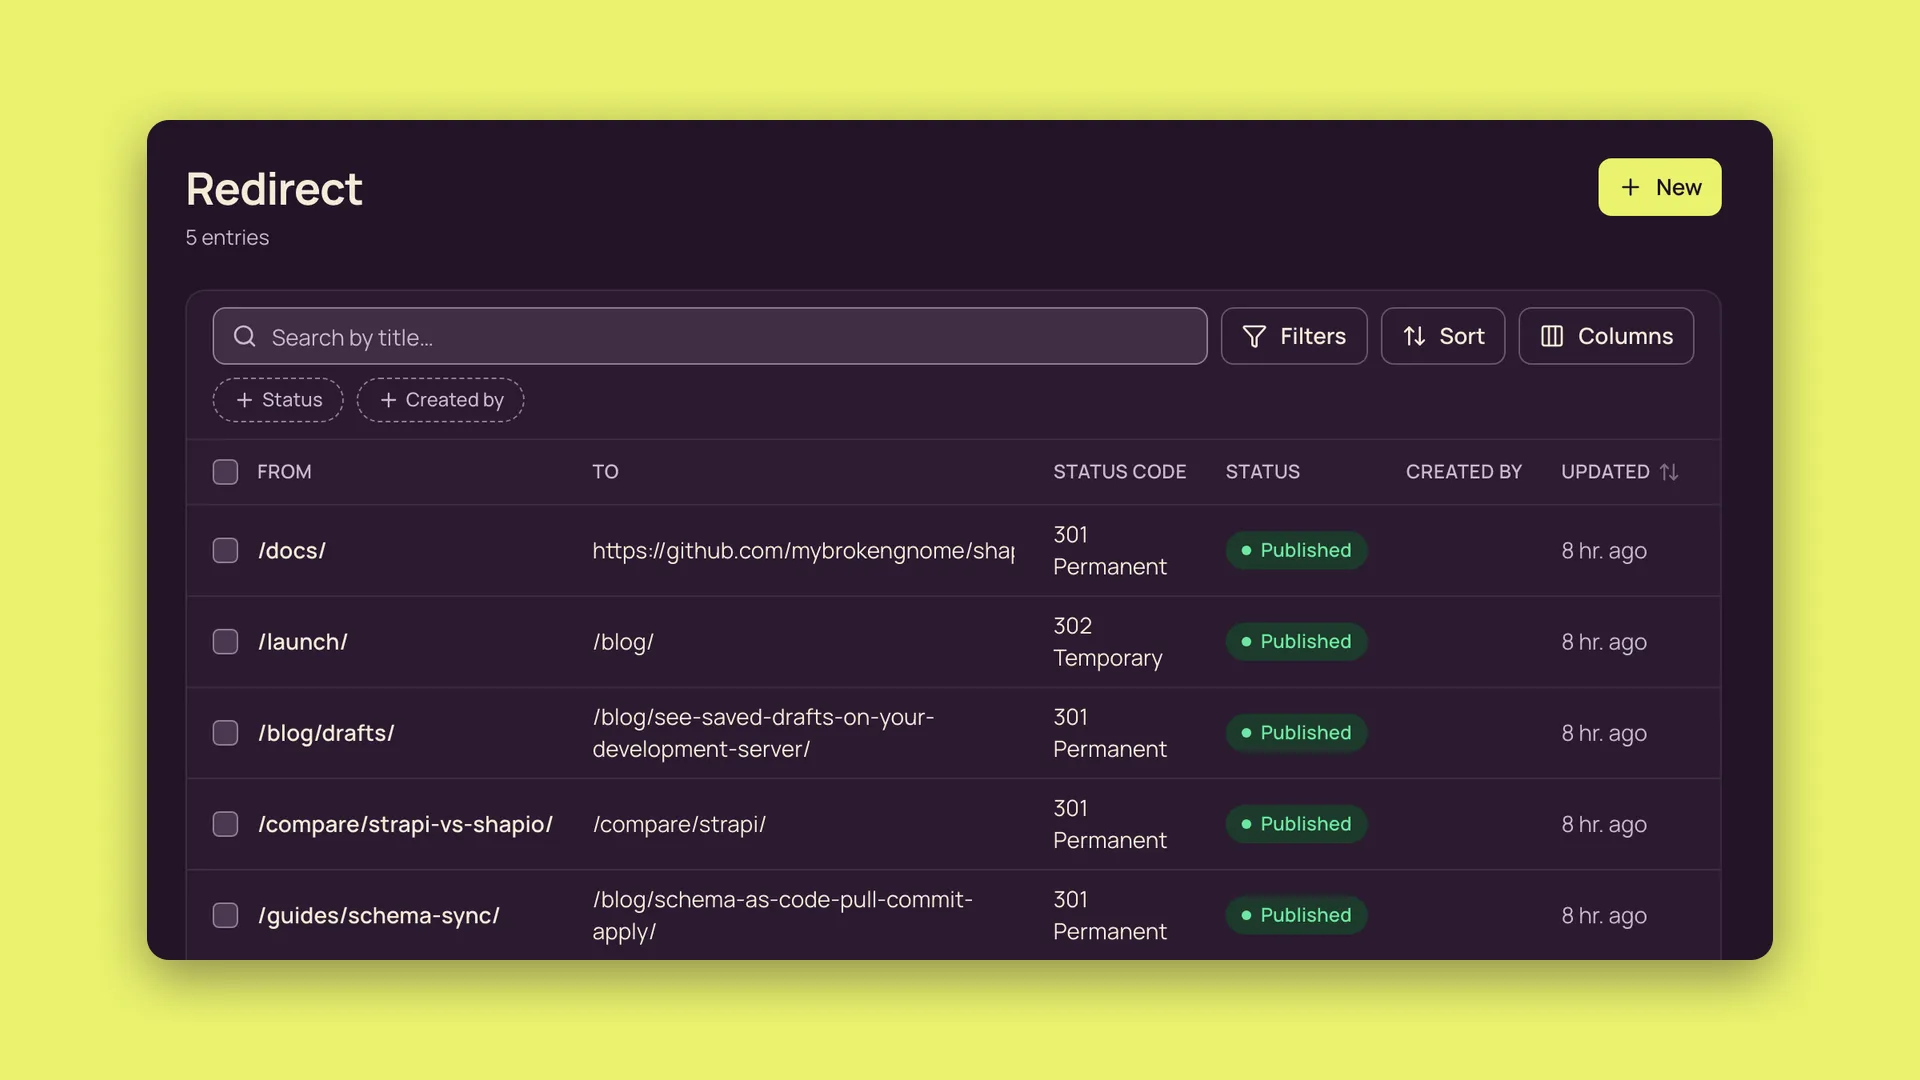
Task: Click the TO column header
Action: (605, 472)
